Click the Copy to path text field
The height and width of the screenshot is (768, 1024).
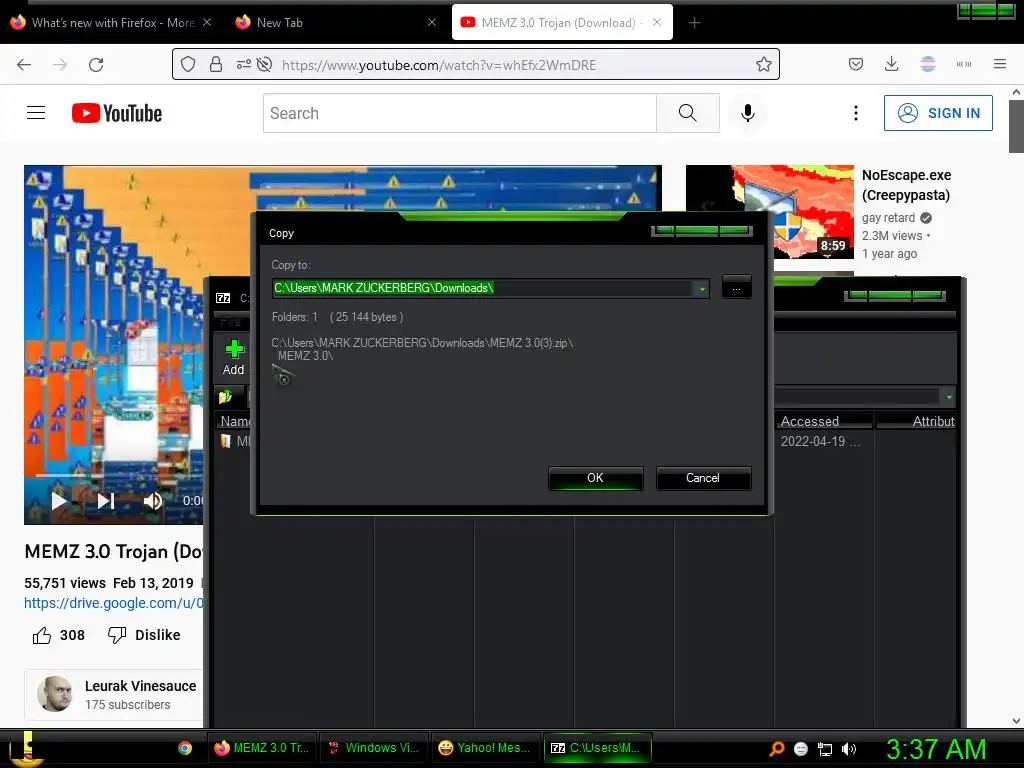(x=483, y=288)
